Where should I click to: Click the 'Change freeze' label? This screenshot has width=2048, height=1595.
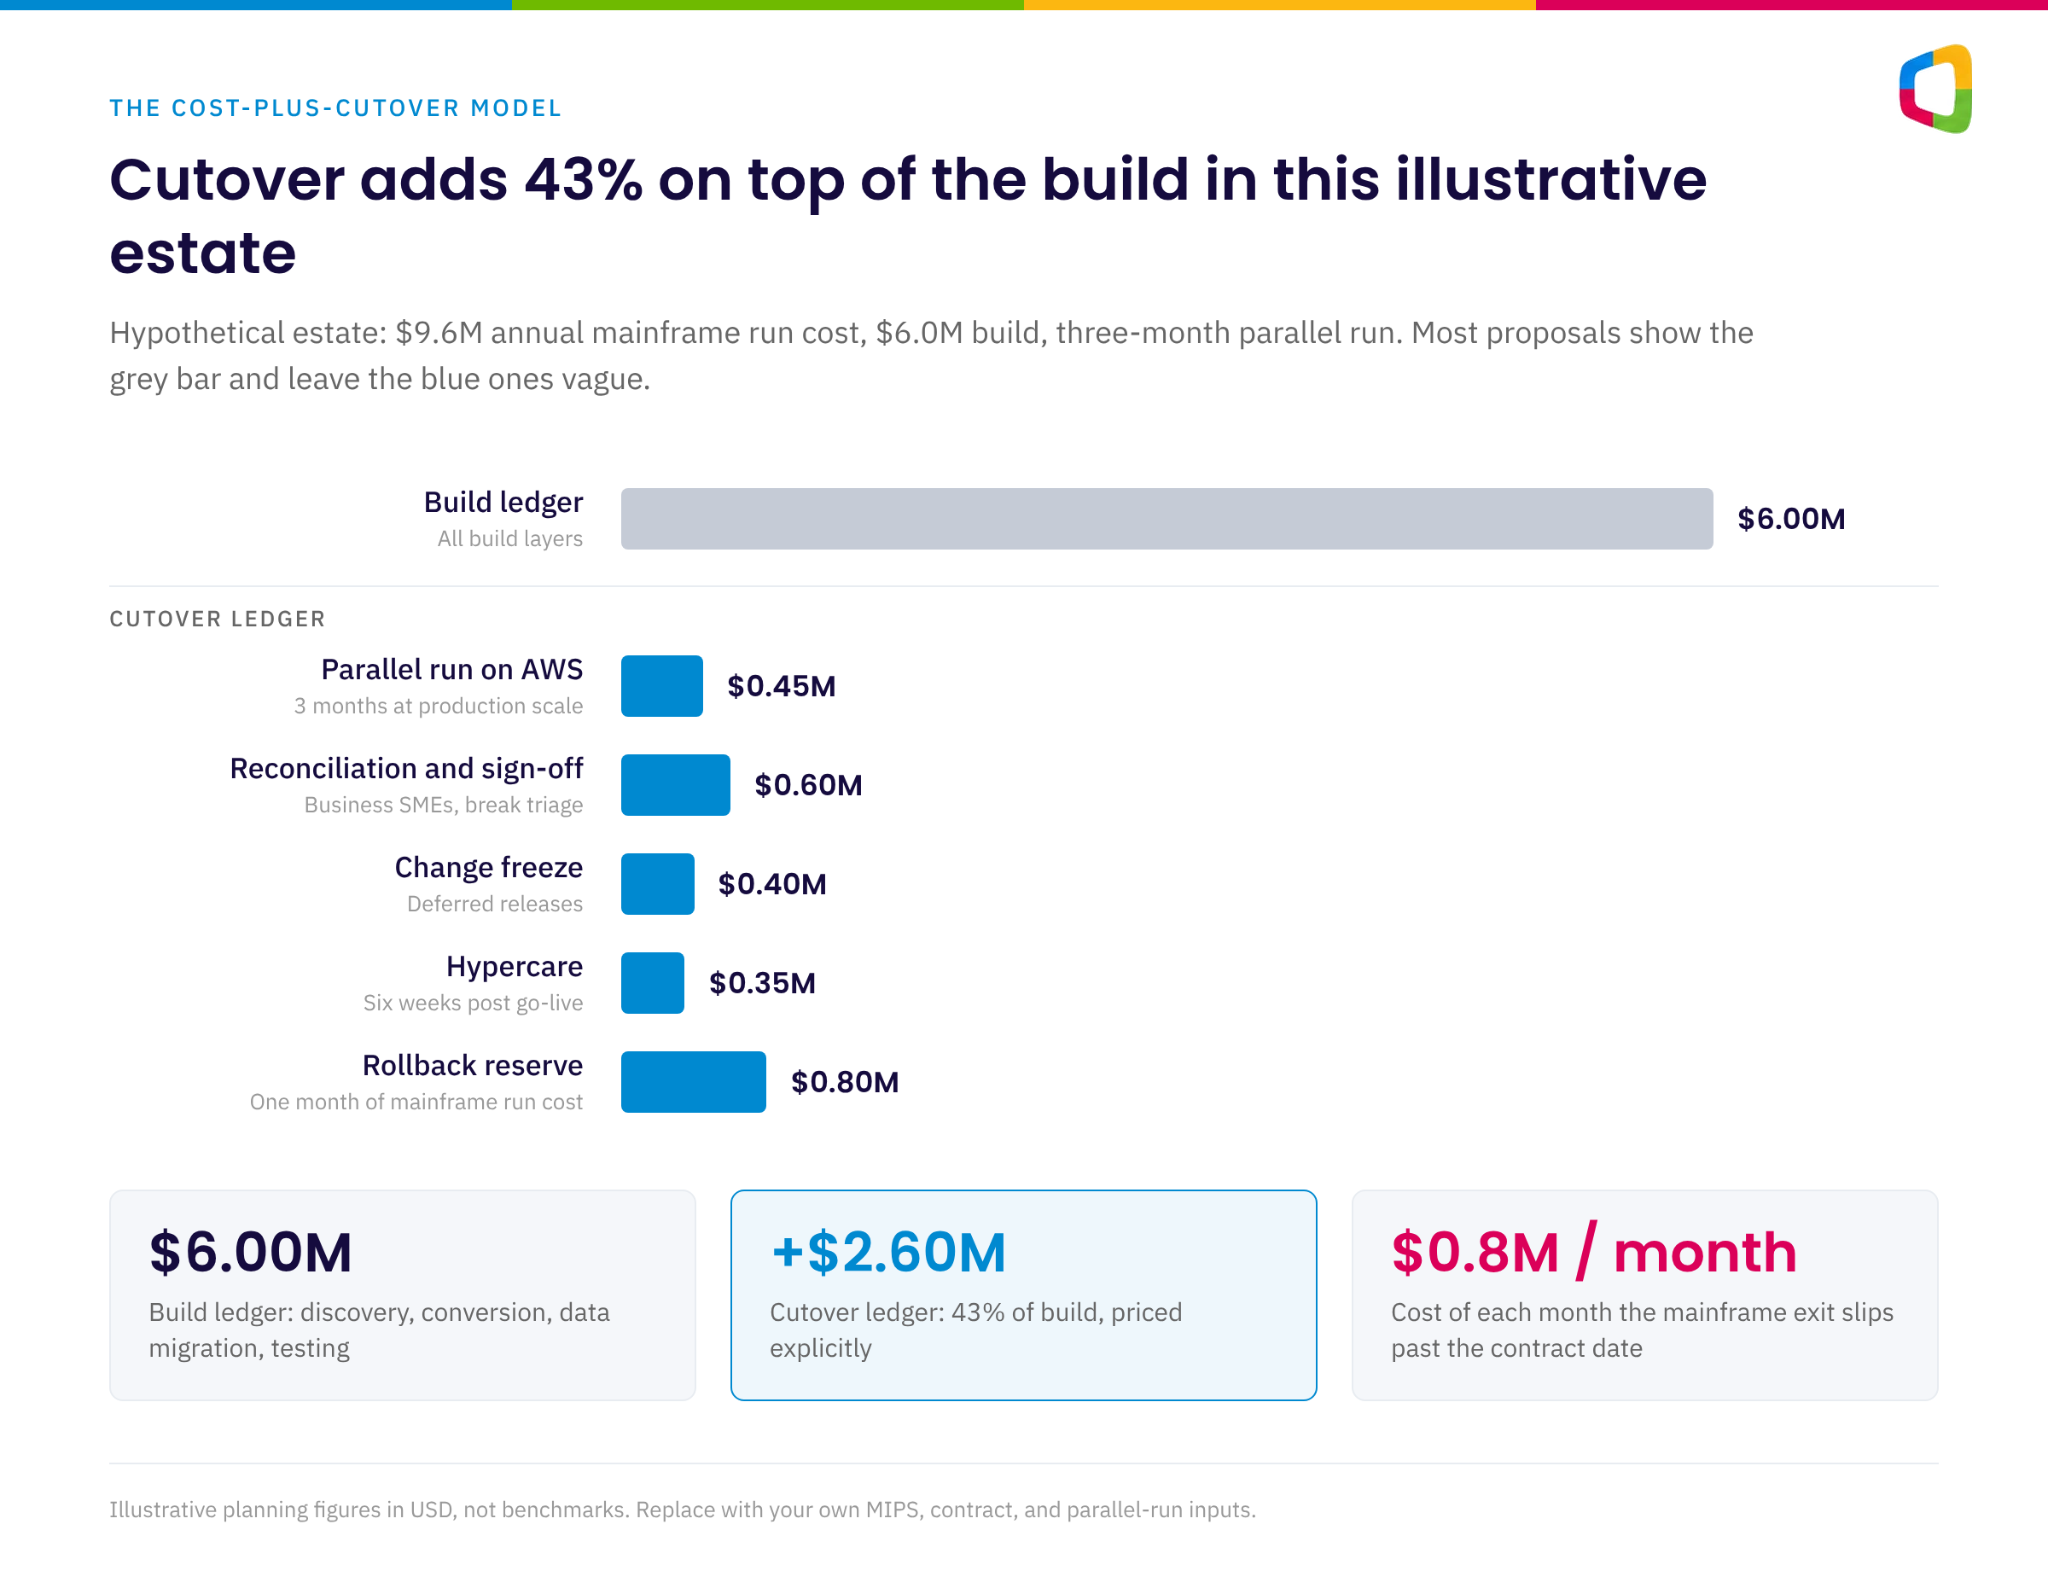488,867
